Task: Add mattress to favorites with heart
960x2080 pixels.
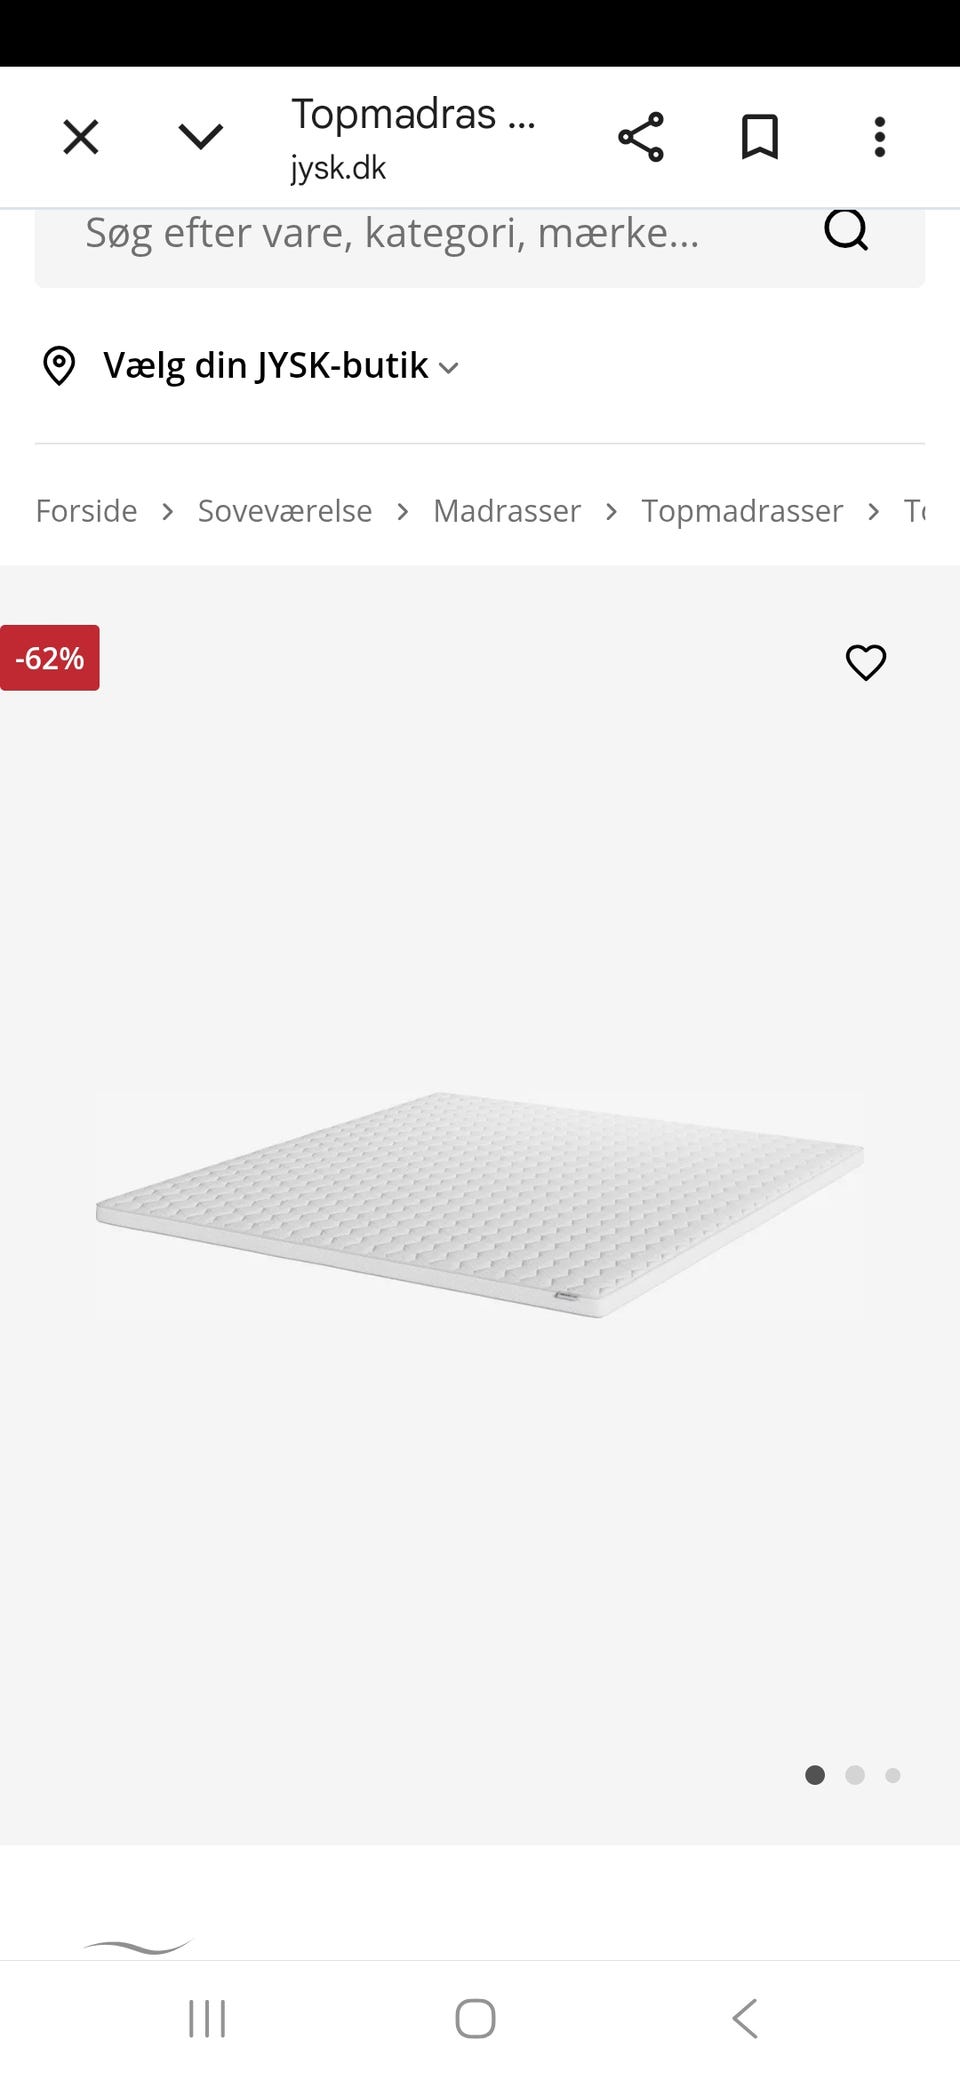Action: pyautogui.click(x=866, y=662)
